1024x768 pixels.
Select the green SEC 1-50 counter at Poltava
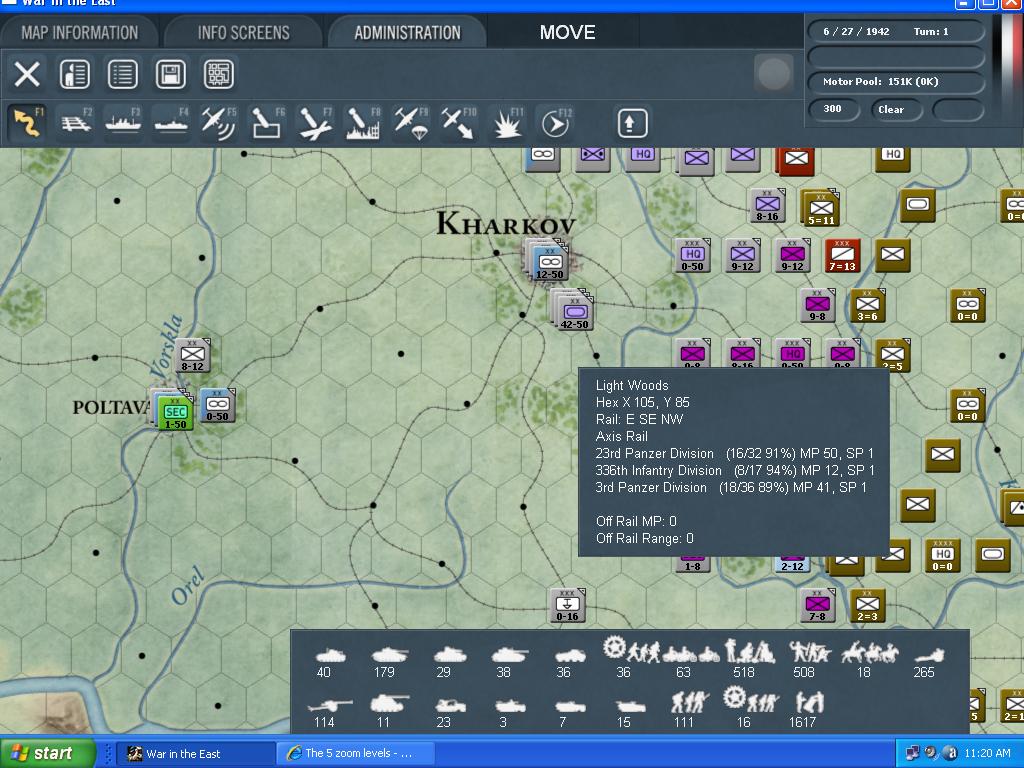175,411
